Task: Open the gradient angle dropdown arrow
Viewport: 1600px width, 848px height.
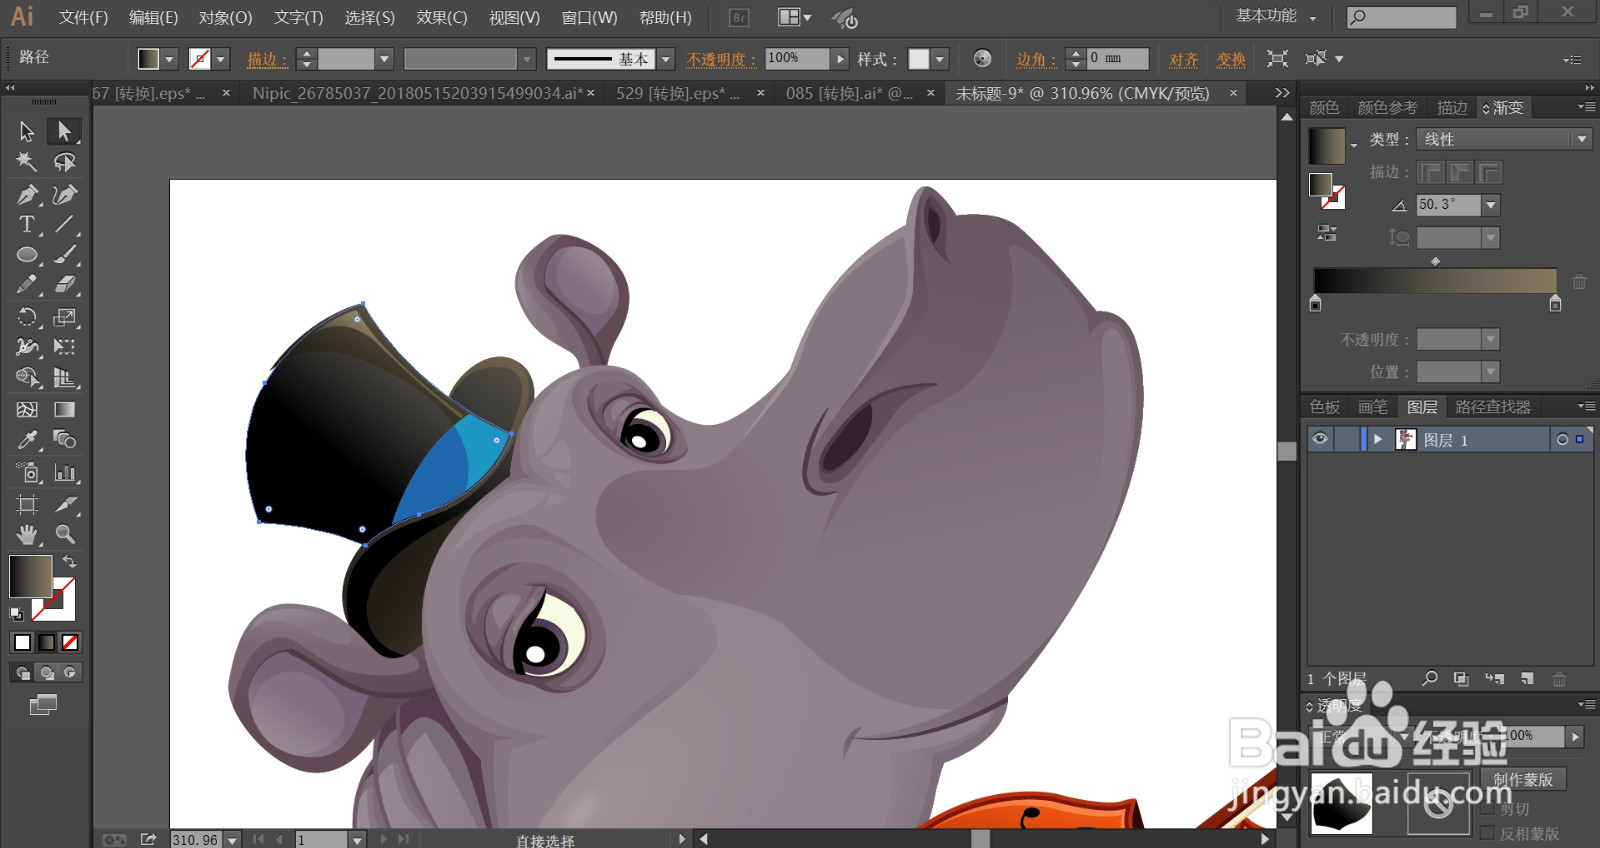Action: (1491, 205)
